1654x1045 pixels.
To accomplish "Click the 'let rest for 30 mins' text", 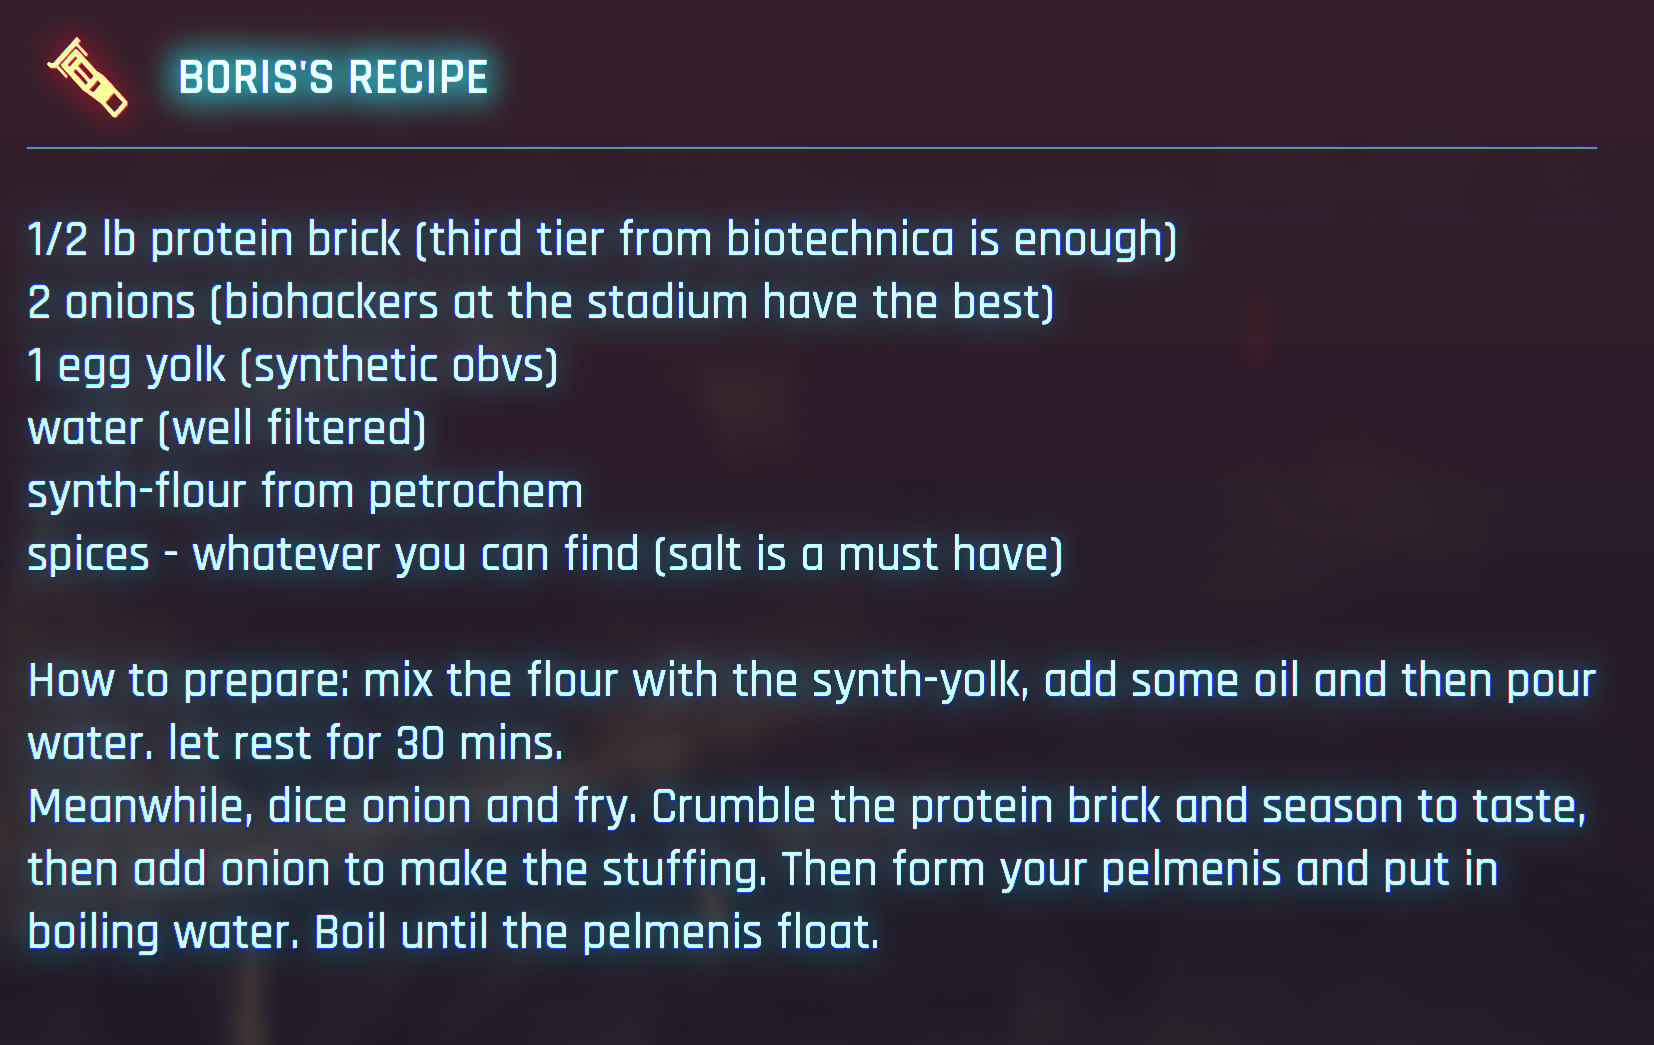I will point(364,744).
